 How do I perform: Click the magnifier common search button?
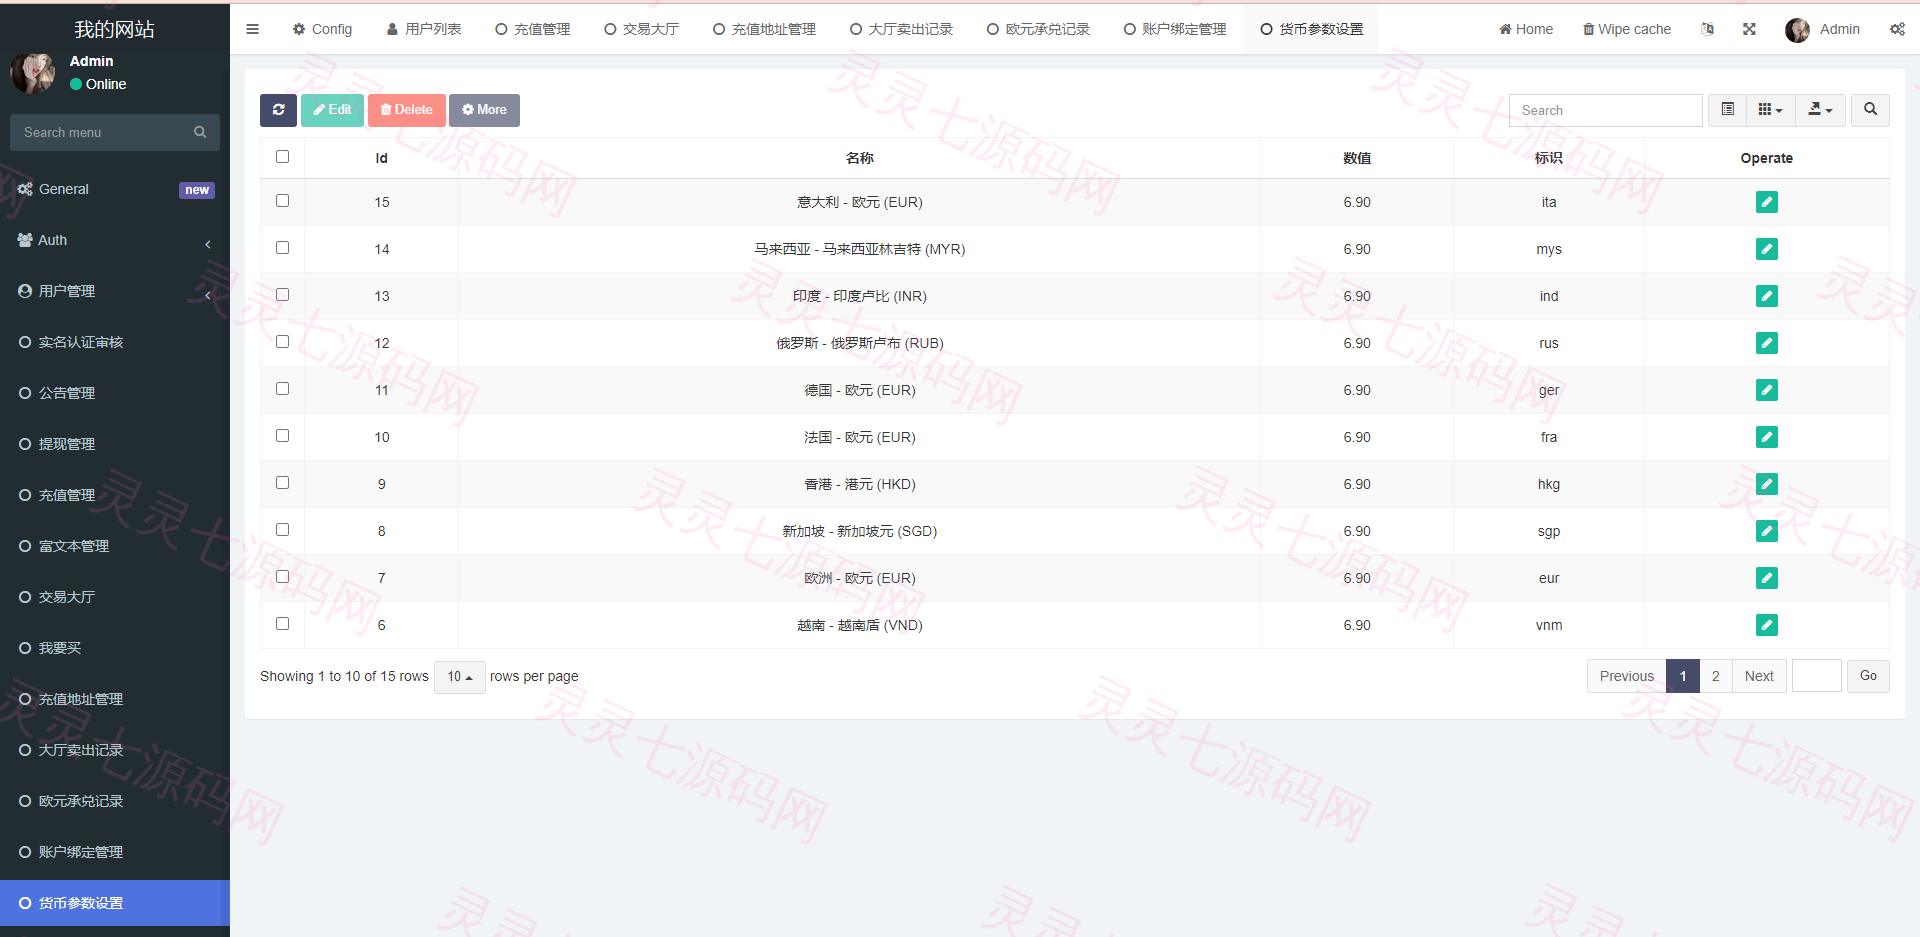1870,110
